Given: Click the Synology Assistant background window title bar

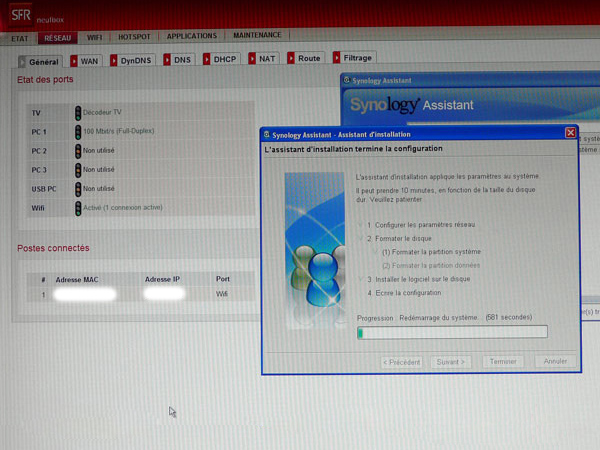Looking at the screenshot, I should pos(470,80).
